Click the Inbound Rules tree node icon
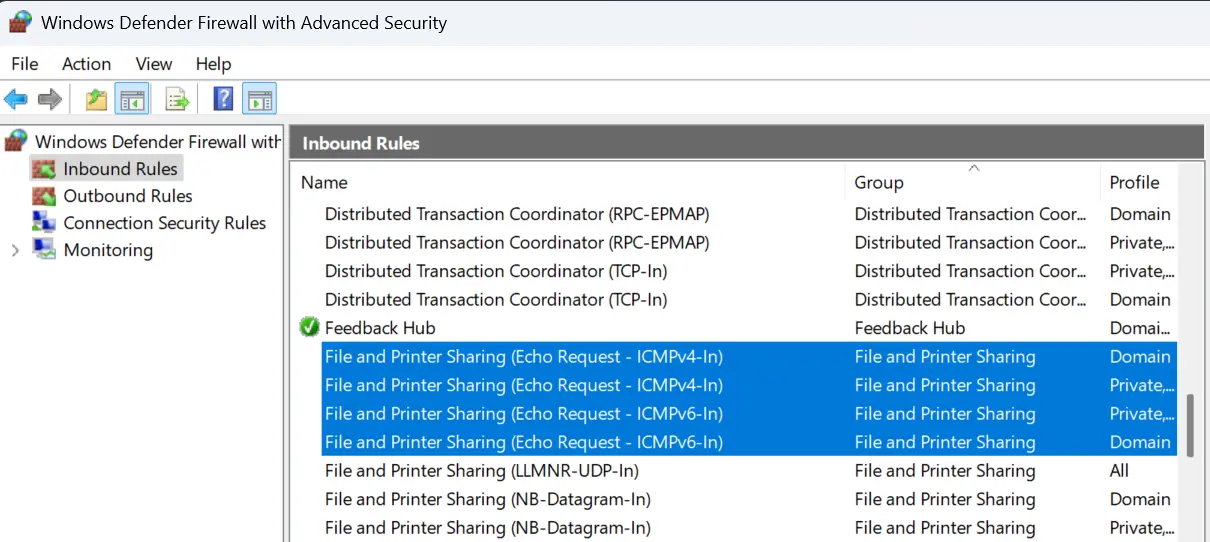Viewport: 1210px width, 542px height. pos(44,169)
